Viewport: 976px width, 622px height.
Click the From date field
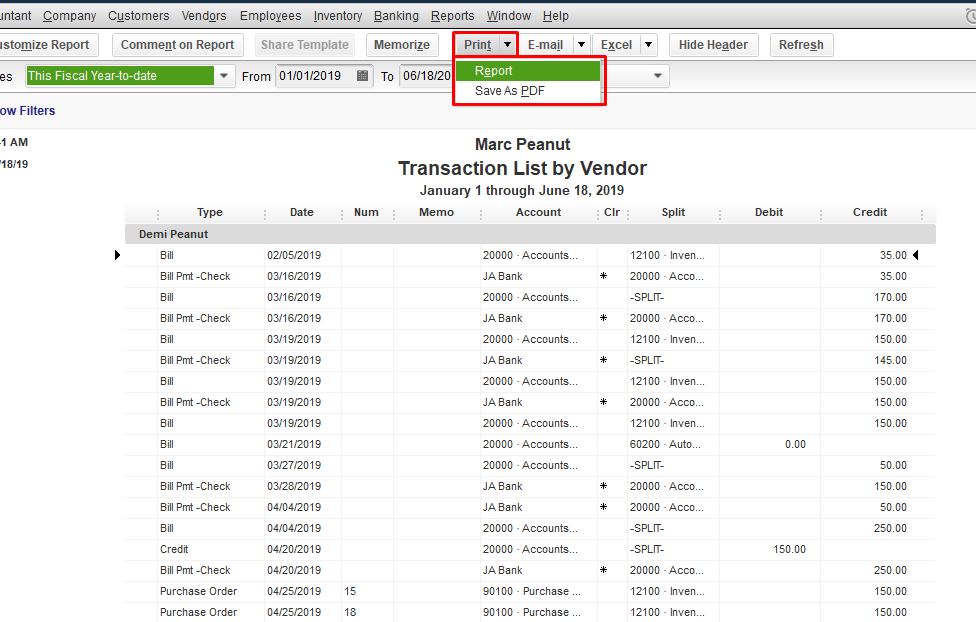[316, 76]
